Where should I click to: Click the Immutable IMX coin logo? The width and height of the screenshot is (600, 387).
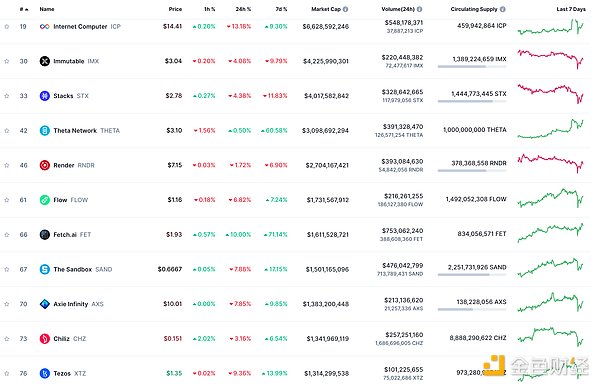click(45, 61)
